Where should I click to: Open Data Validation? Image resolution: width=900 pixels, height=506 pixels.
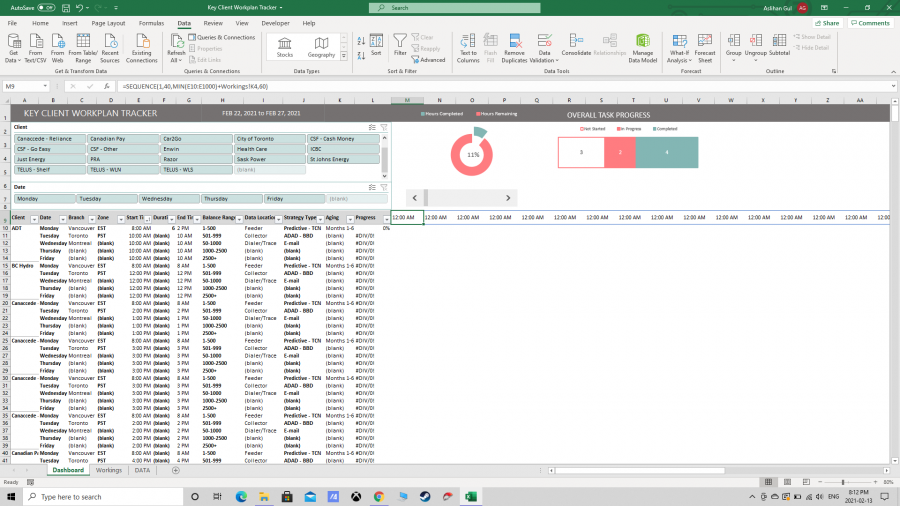544,48
